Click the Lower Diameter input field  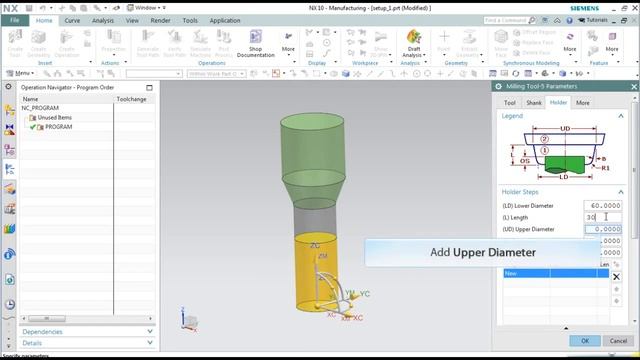tap(603, 206)
